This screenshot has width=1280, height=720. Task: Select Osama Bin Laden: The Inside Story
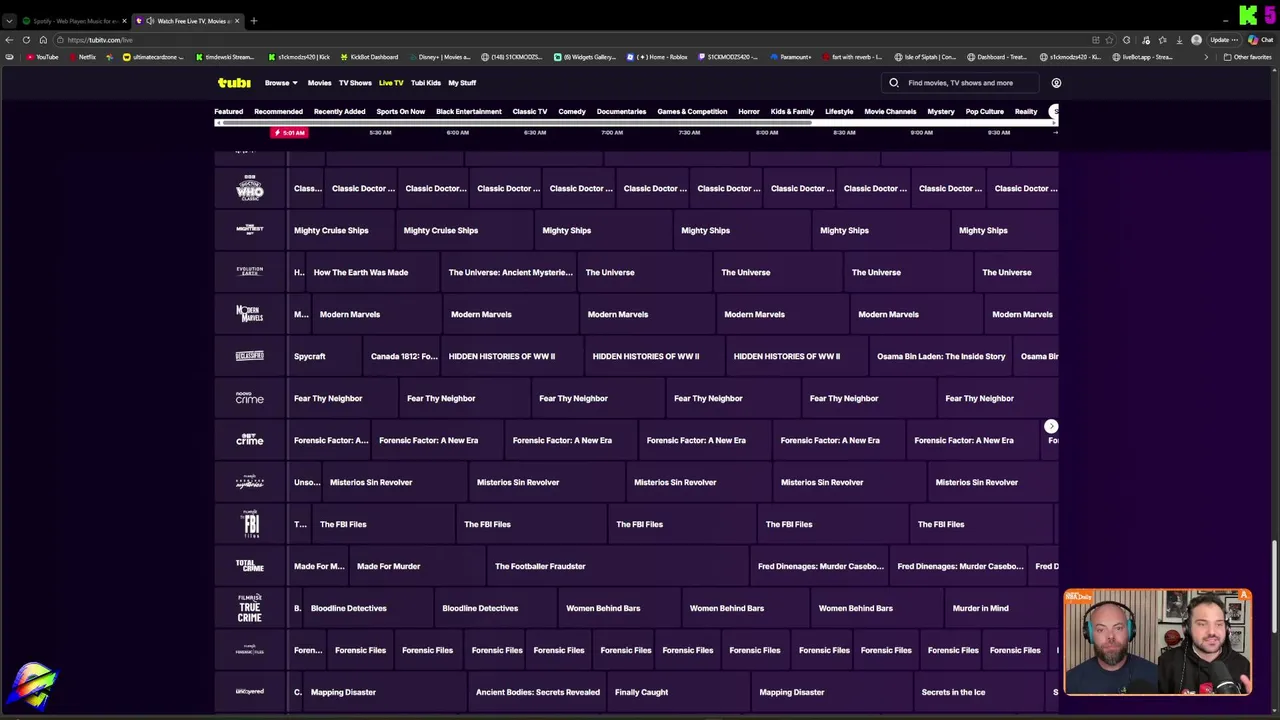pos(941,356)
